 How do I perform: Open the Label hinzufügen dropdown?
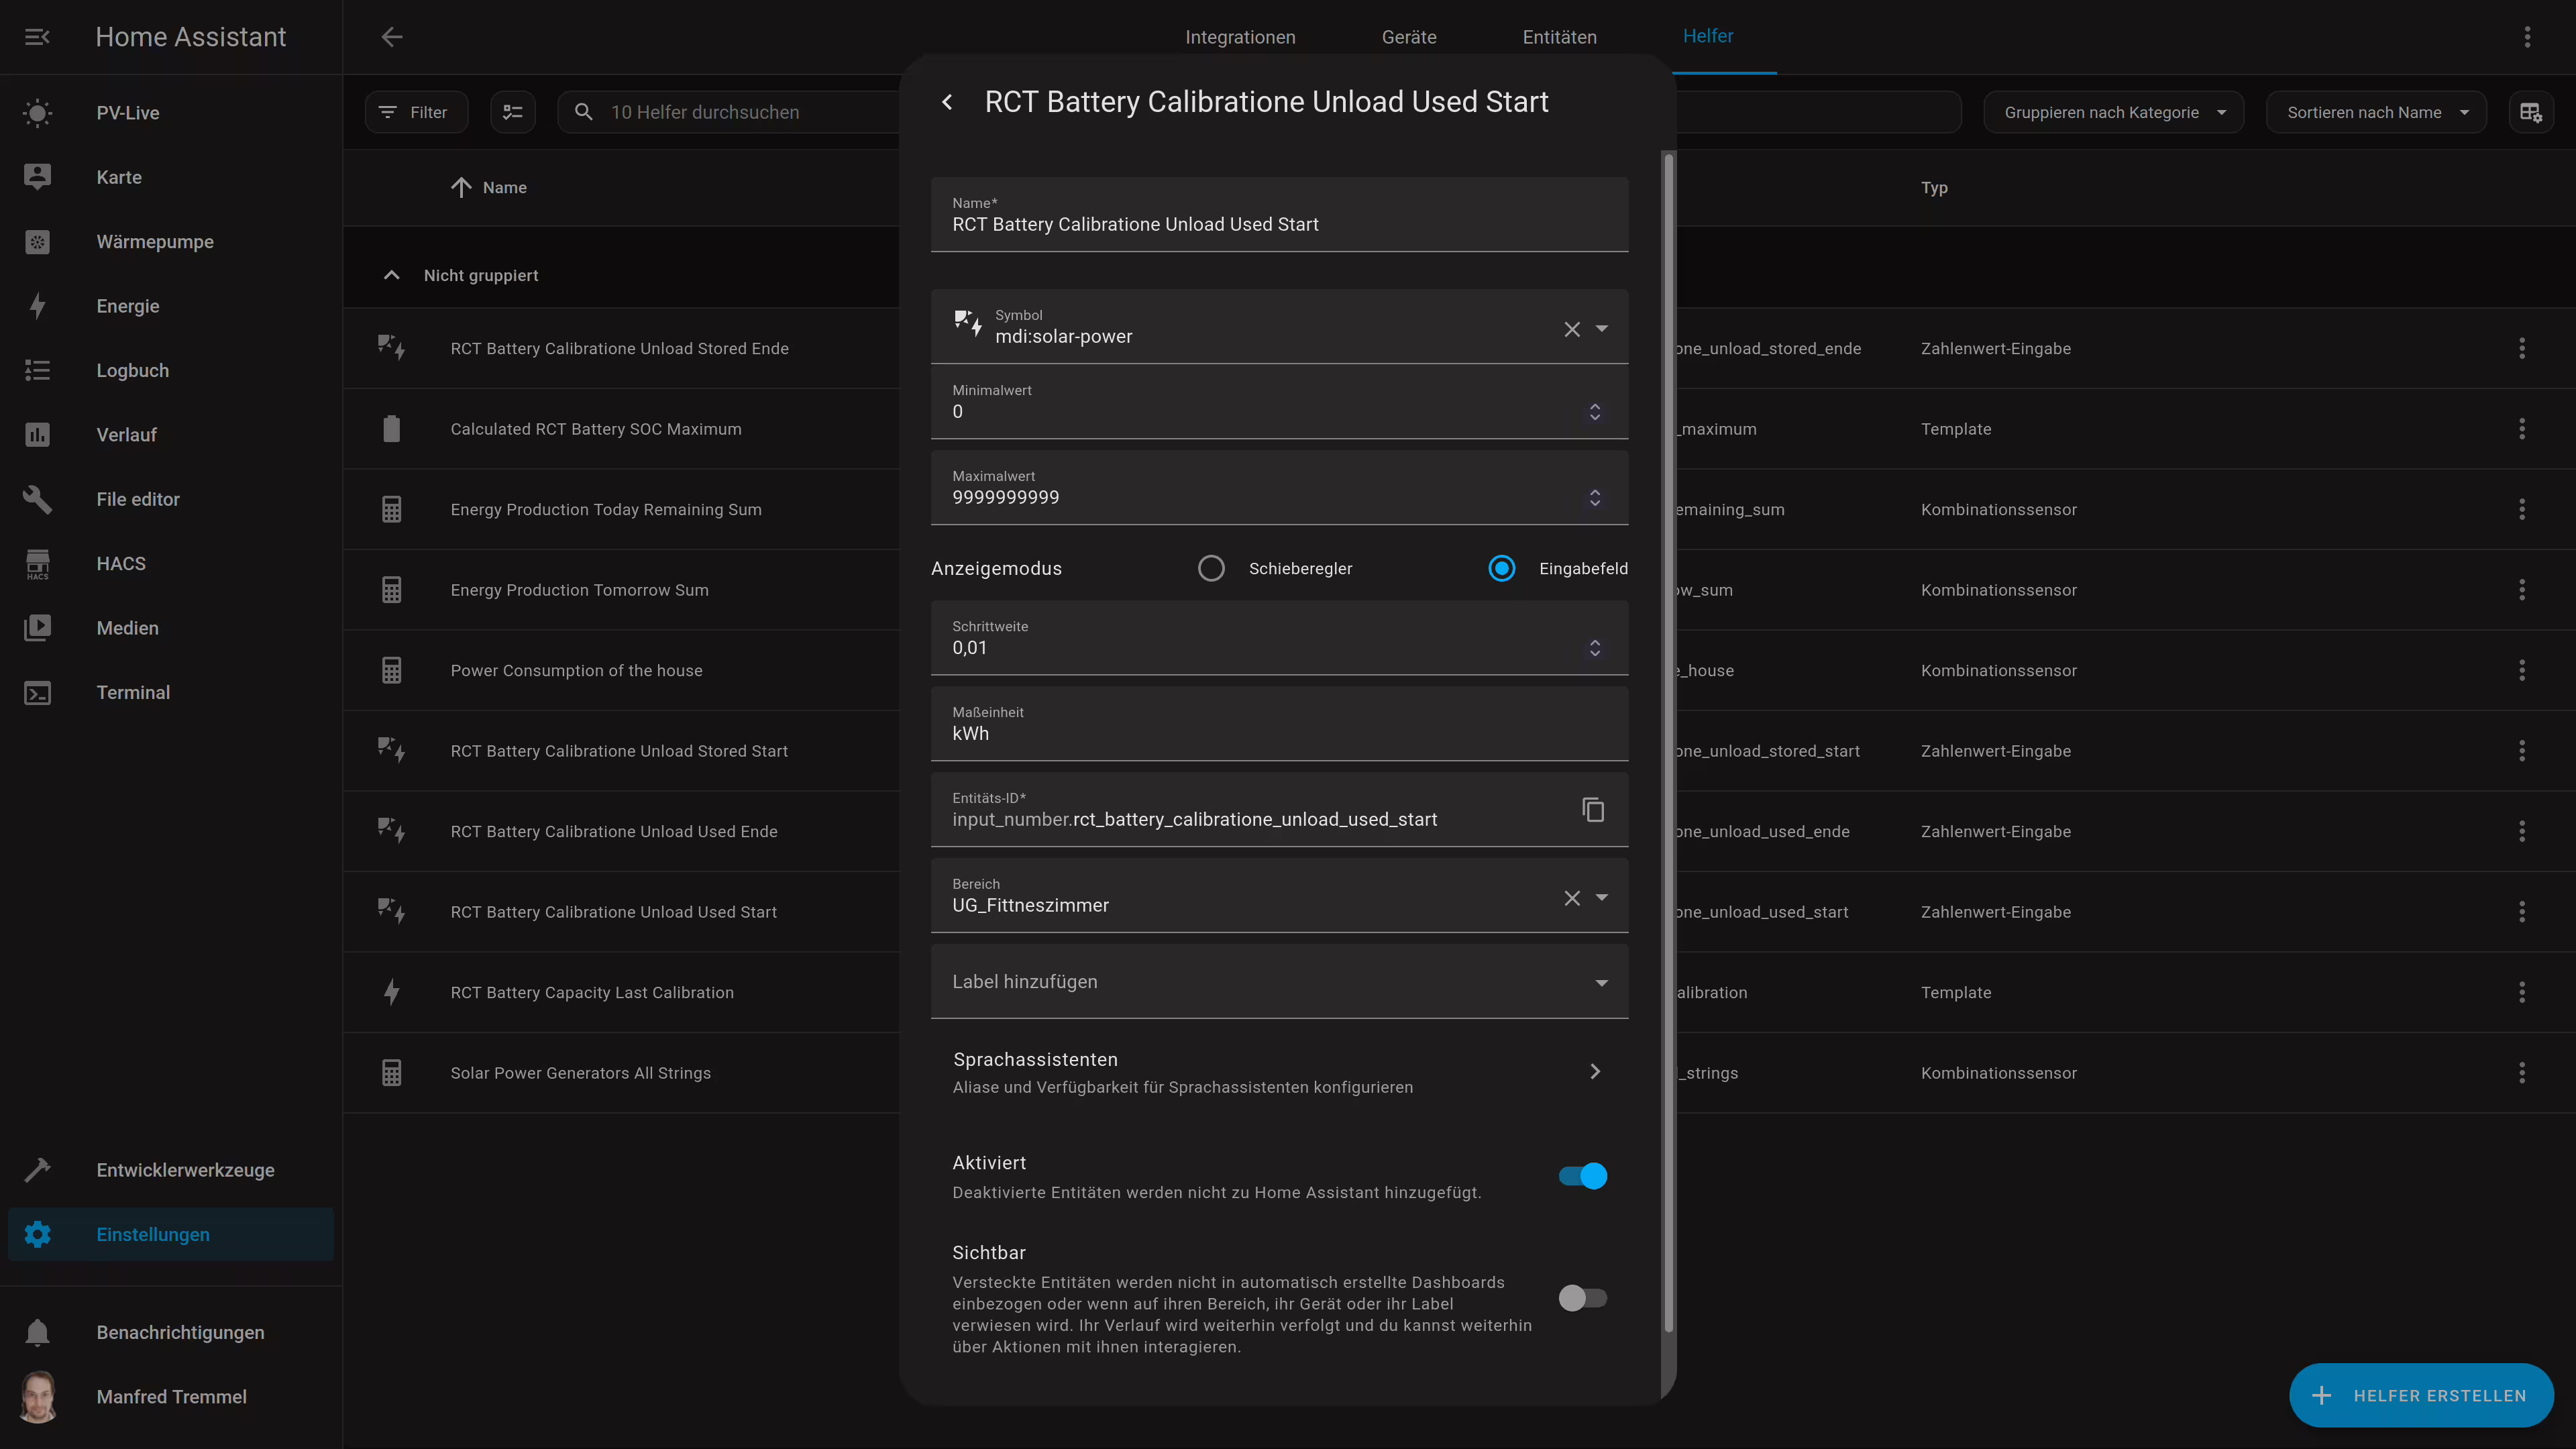click(1279, 982)
